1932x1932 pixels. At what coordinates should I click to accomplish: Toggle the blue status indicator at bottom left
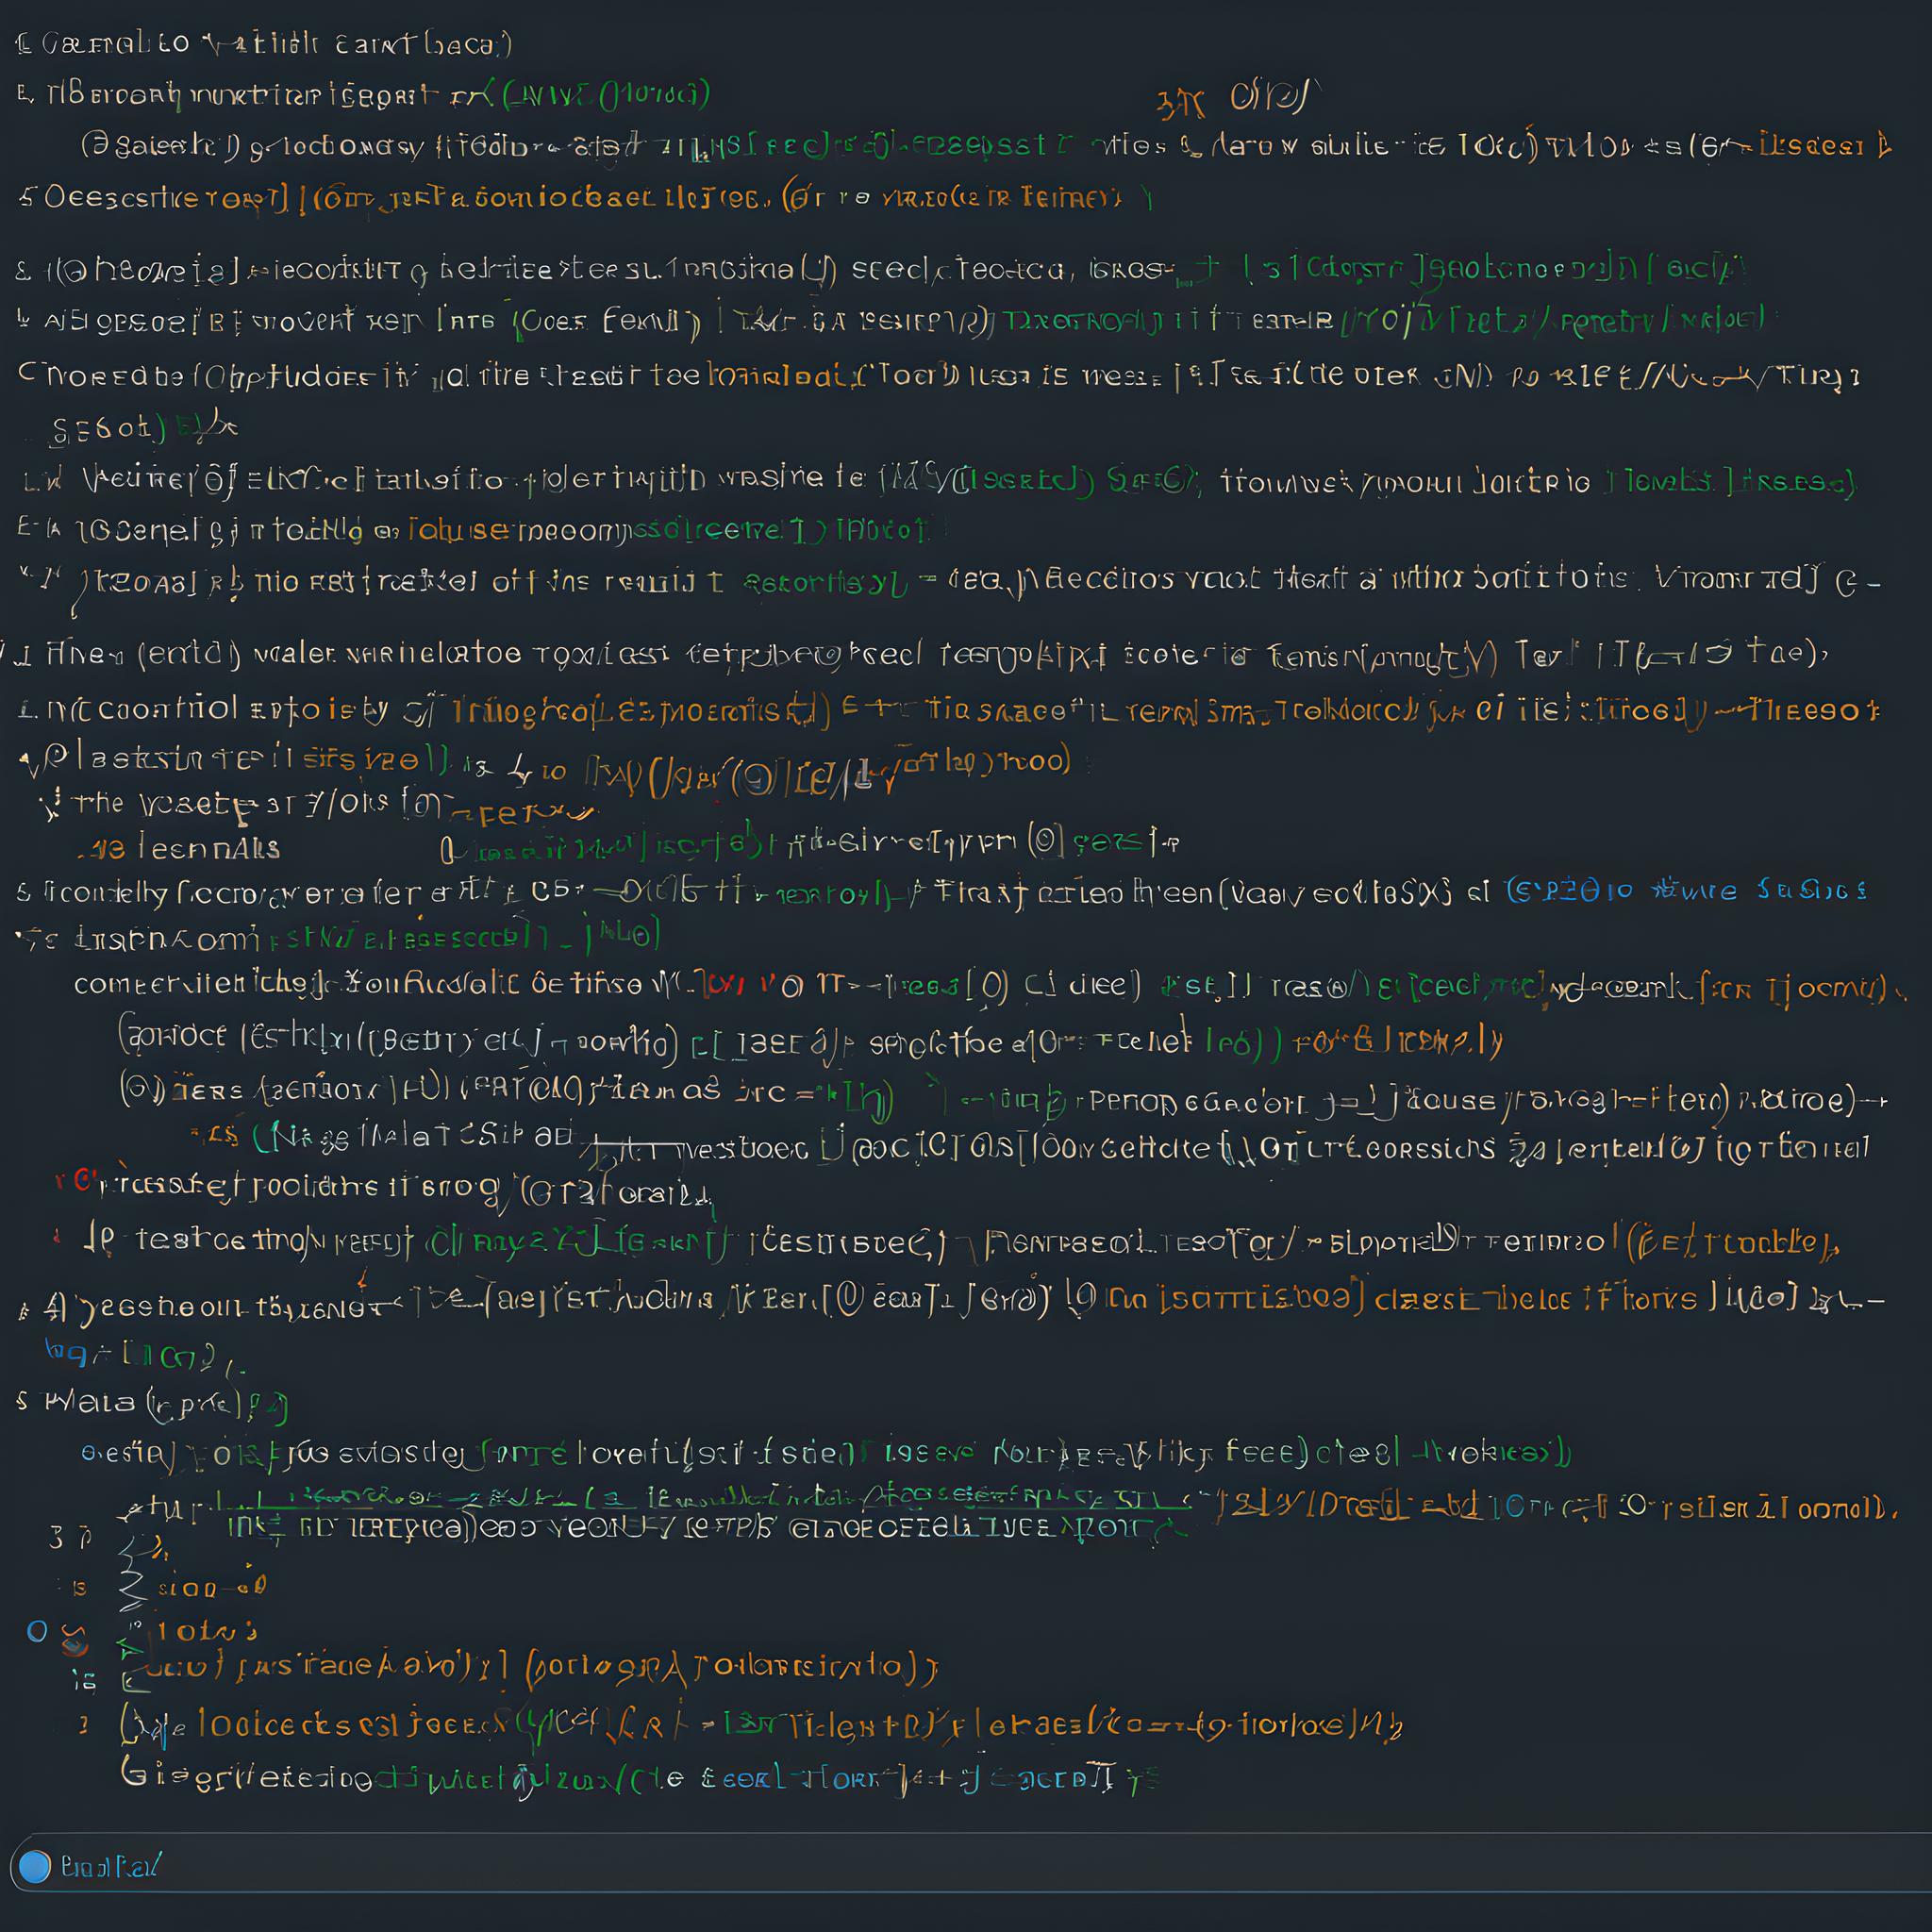click(x=35, y=1866)
